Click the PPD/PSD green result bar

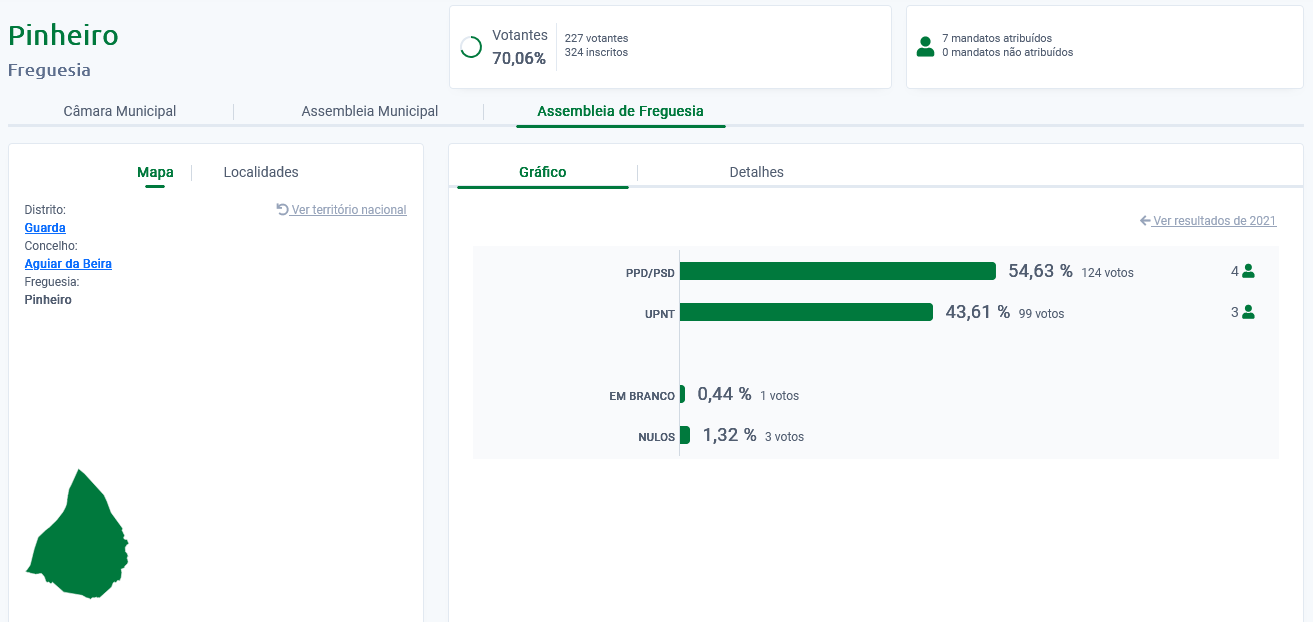(x=837, y=271)
